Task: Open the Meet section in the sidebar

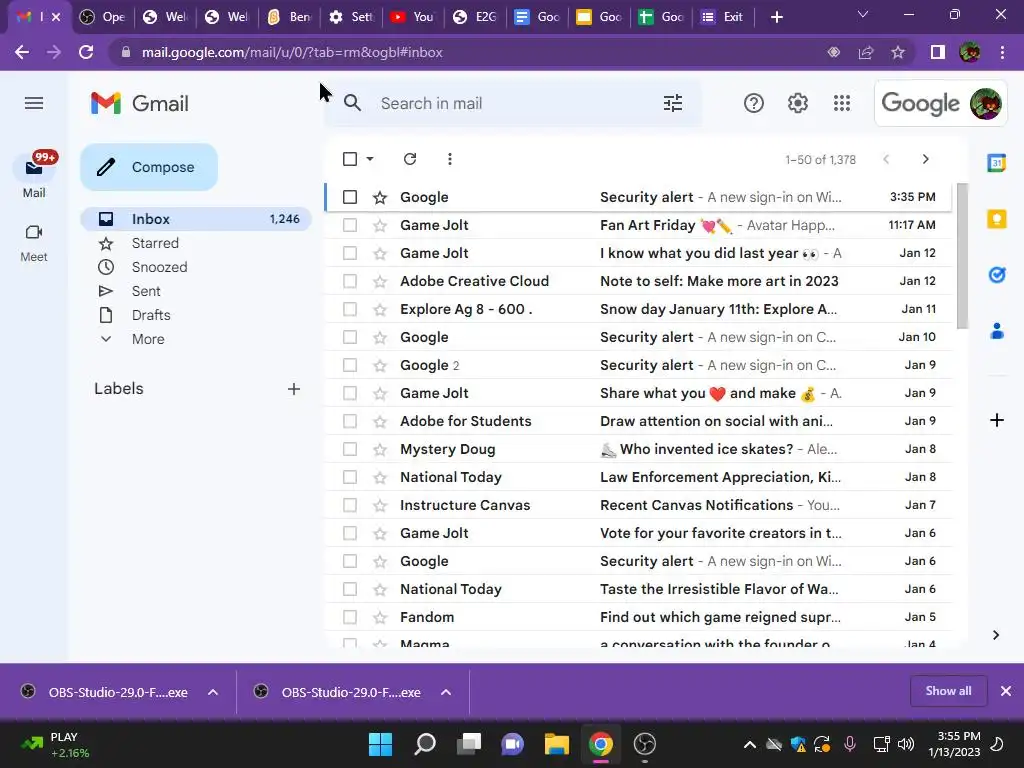Action: (x=34, y=243)
